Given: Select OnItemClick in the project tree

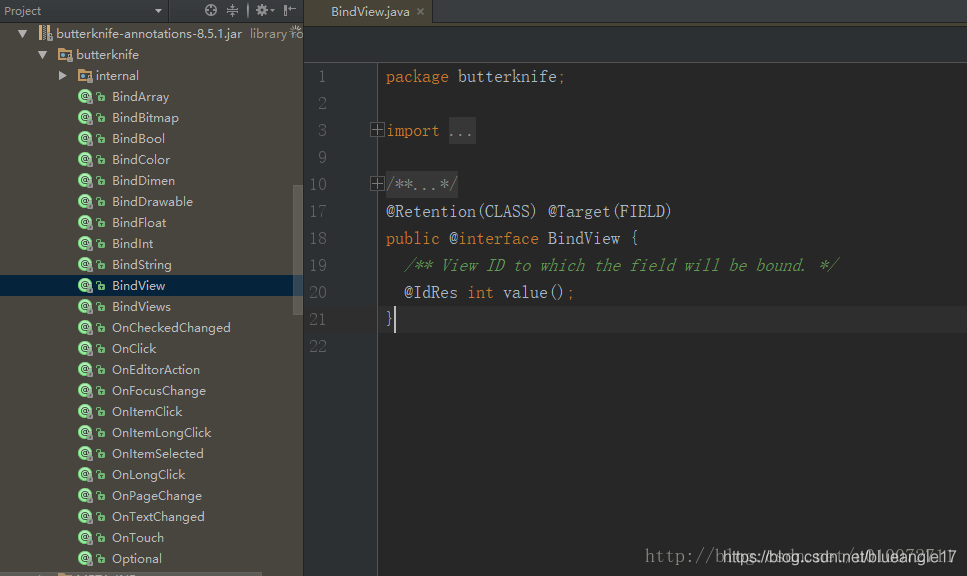Looking at the screenshot, I should click(147, 411).
